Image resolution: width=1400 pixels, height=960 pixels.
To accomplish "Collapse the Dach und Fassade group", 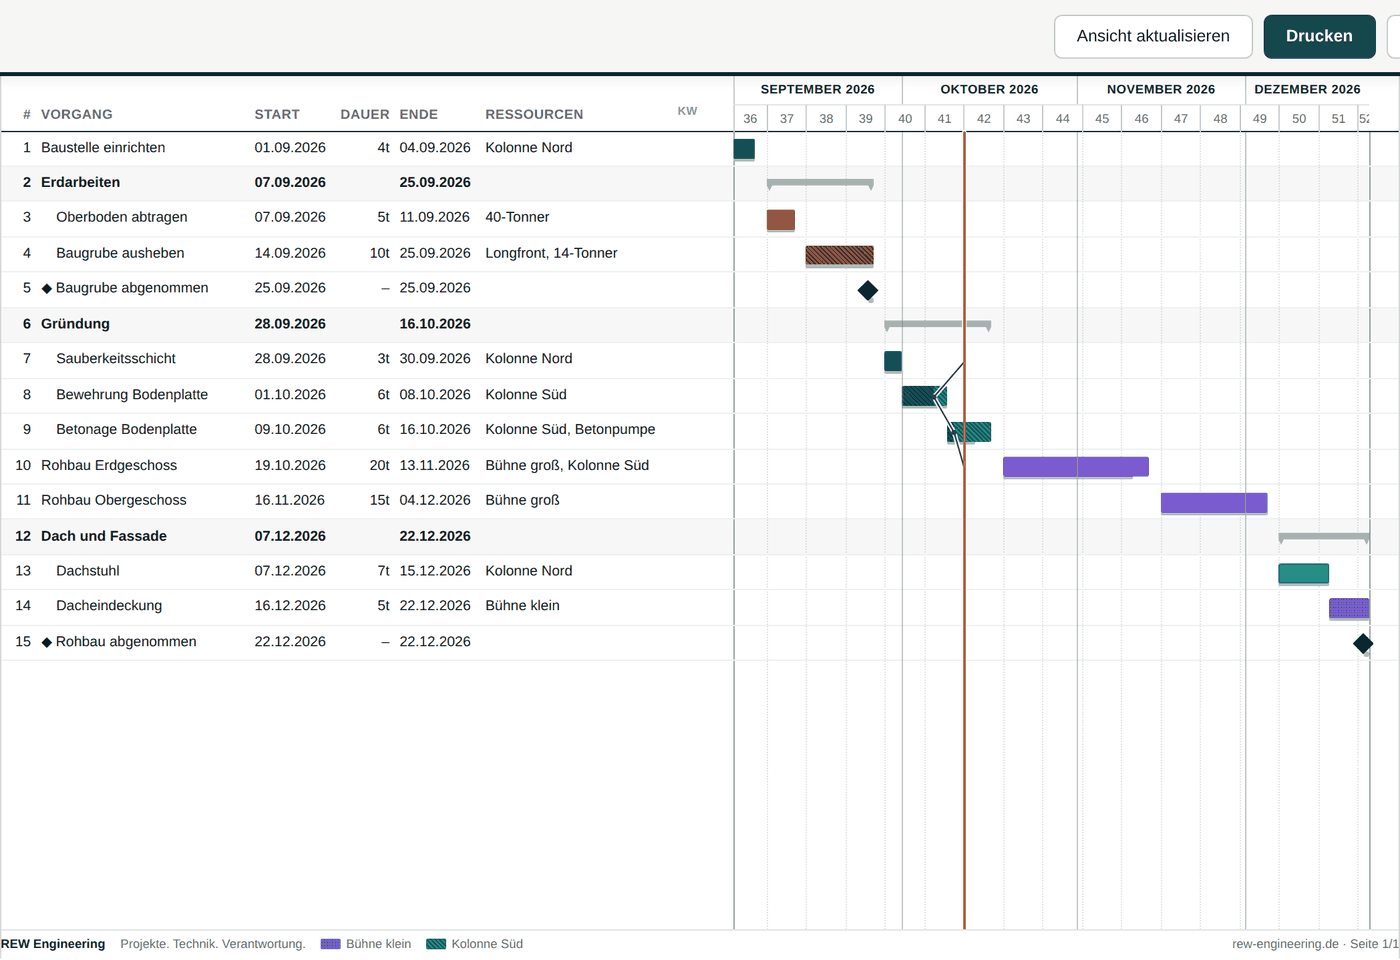I will coord(104,536).
